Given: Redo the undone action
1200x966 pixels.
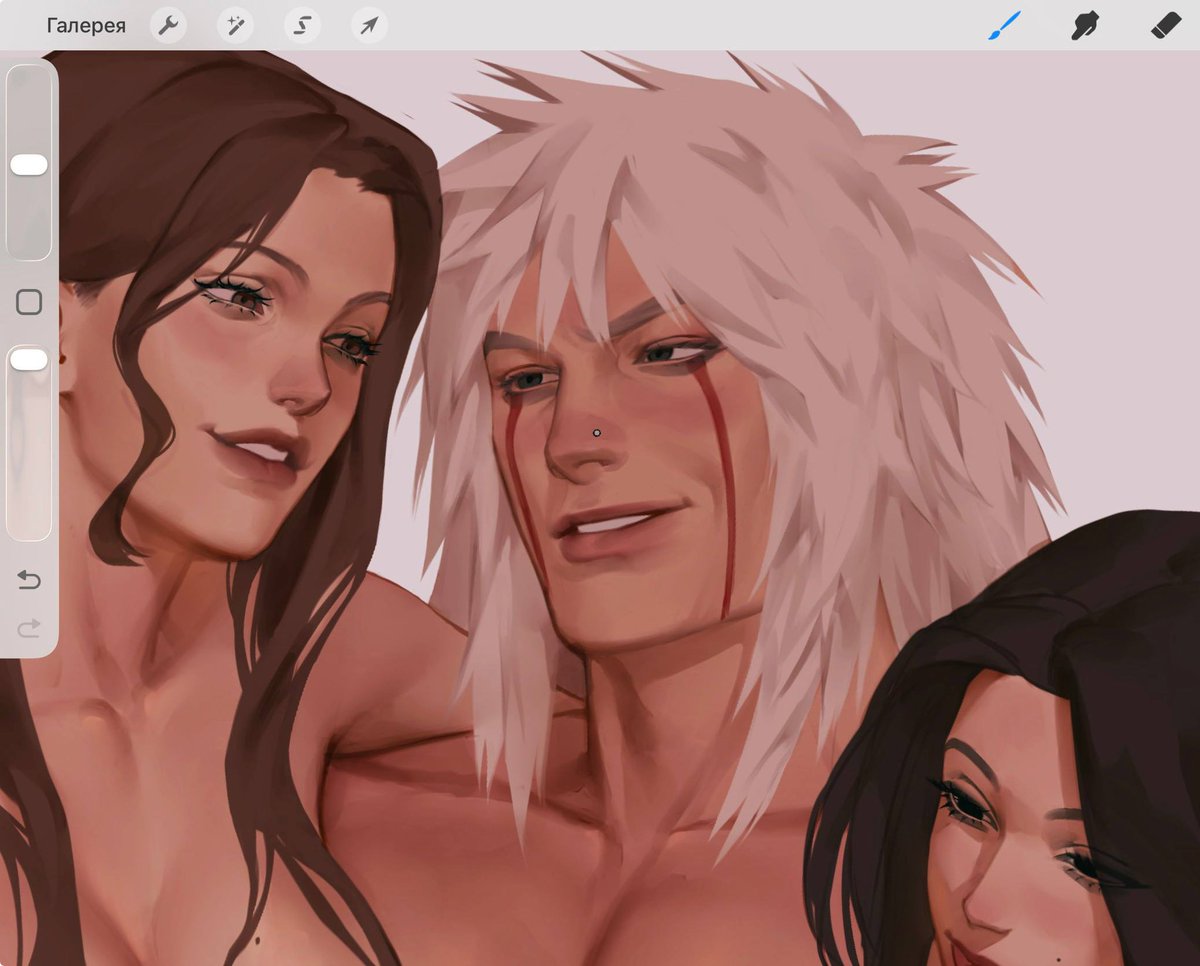Looking at the screenshot, I should [29, 627].
